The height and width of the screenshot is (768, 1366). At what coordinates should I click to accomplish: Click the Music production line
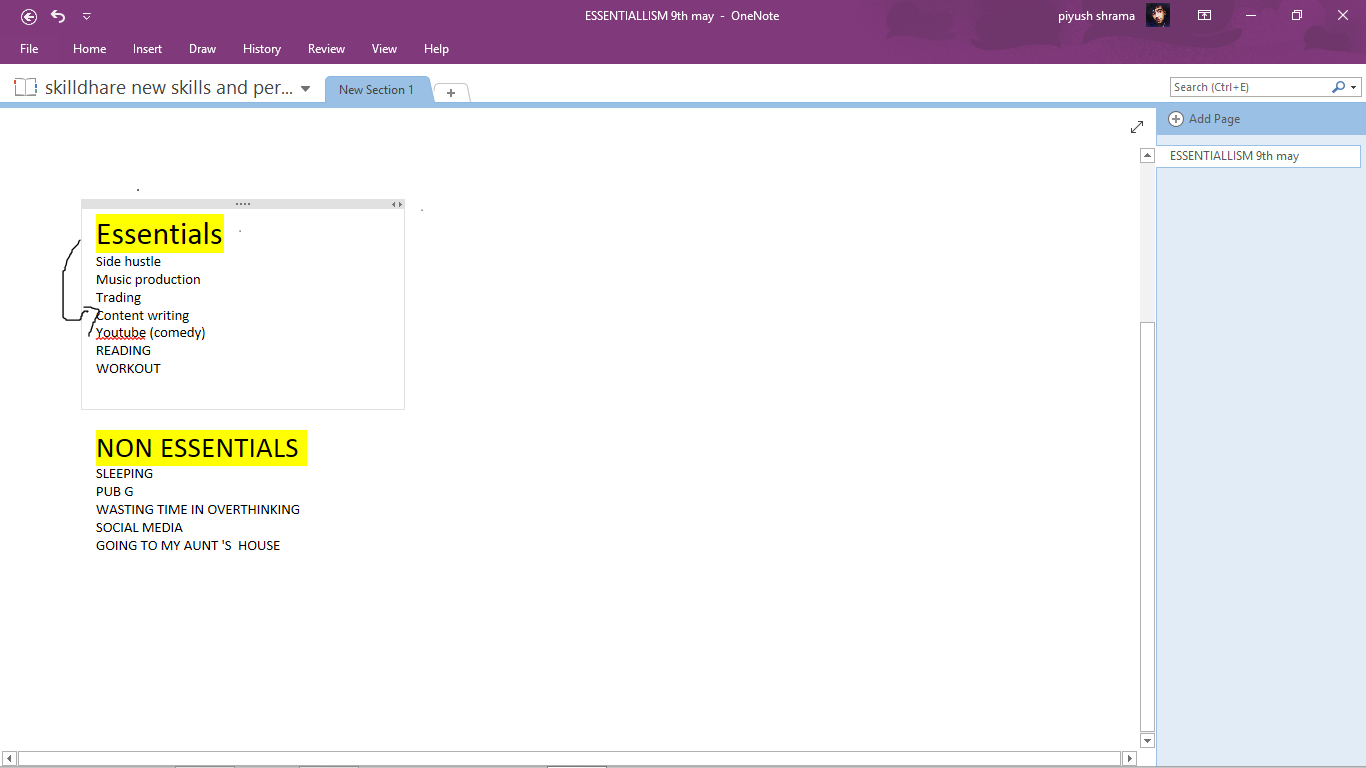point(148,280)
